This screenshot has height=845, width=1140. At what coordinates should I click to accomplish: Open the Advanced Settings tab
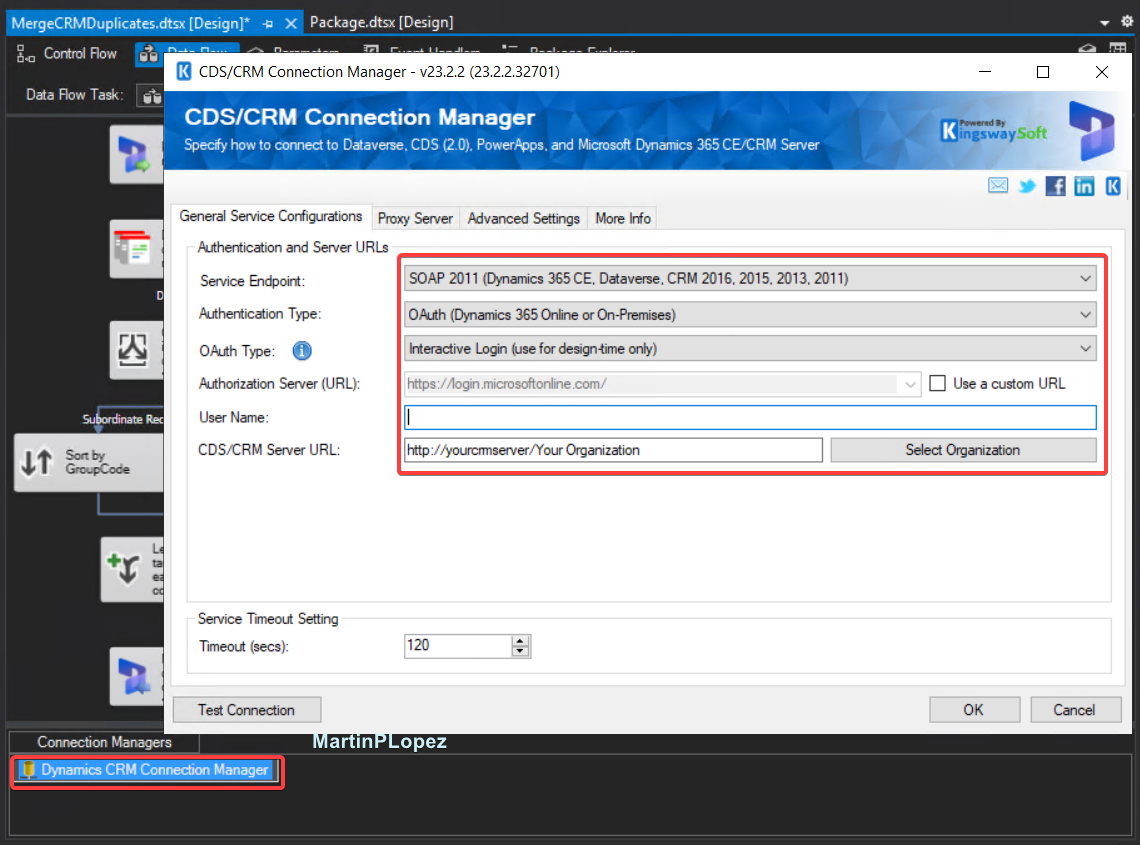(523, 218)
